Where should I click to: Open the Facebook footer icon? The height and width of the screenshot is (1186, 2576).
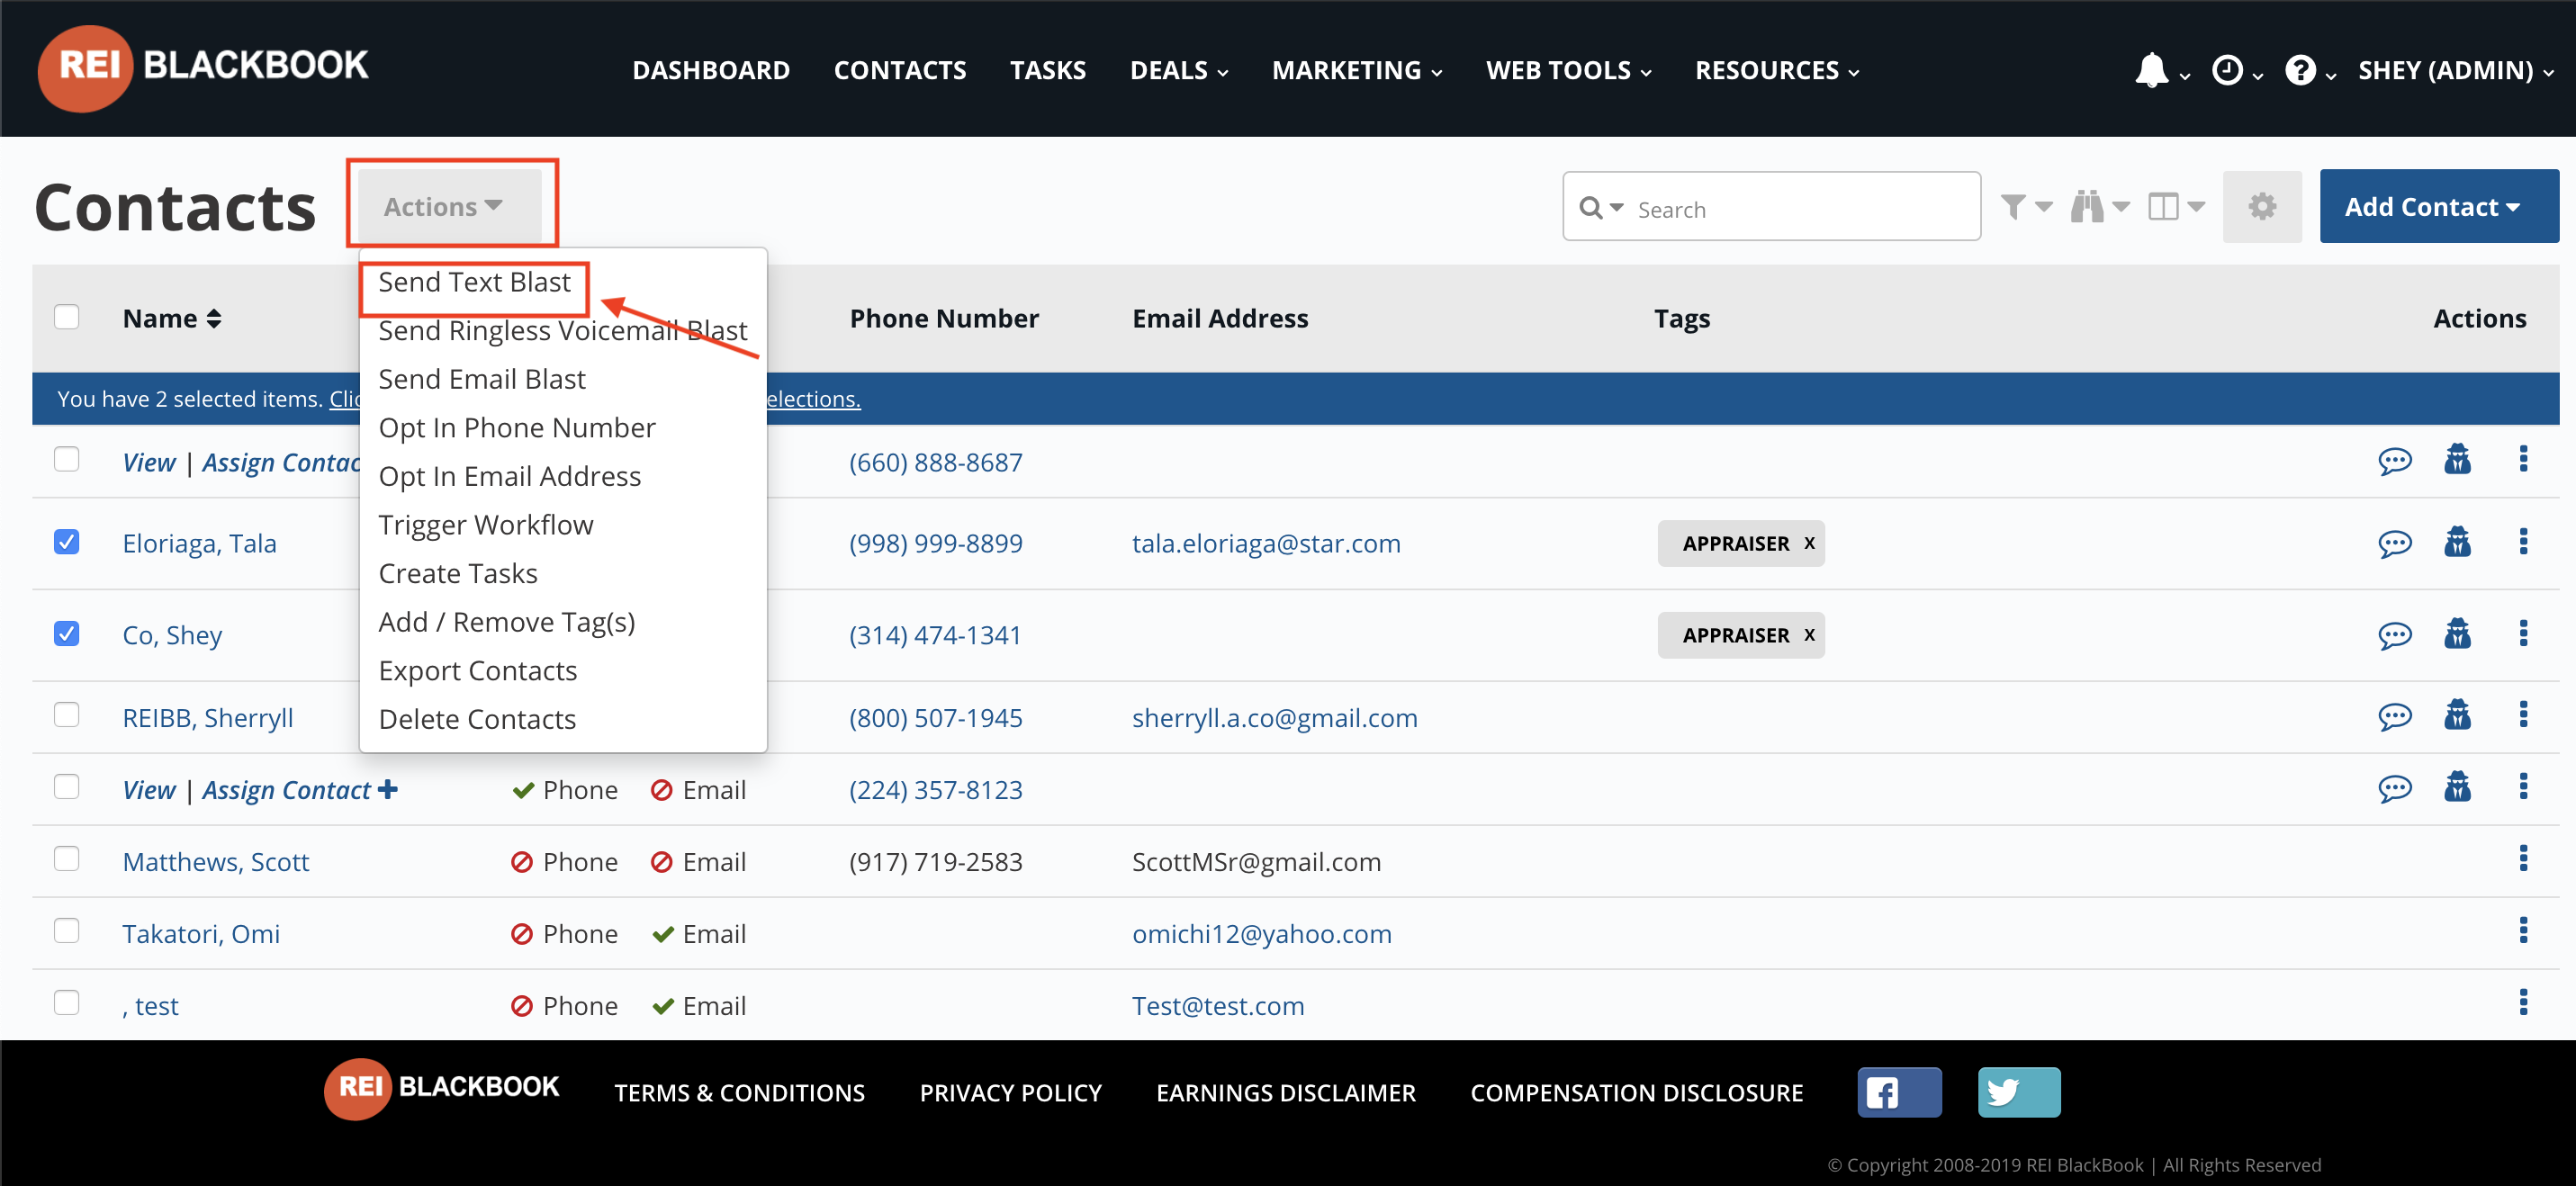click(1899, 1092)
